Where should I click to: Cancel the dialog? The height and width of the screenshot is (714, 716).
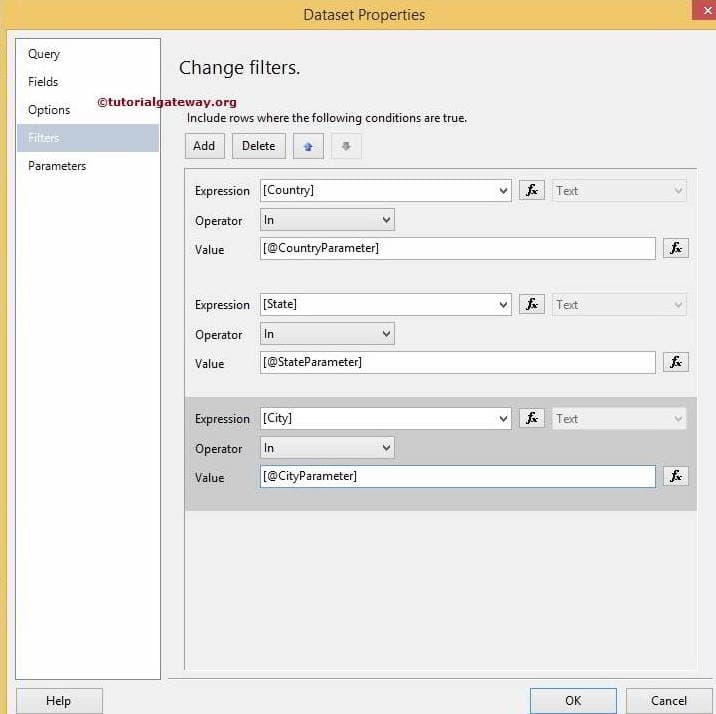coord(669,701)
